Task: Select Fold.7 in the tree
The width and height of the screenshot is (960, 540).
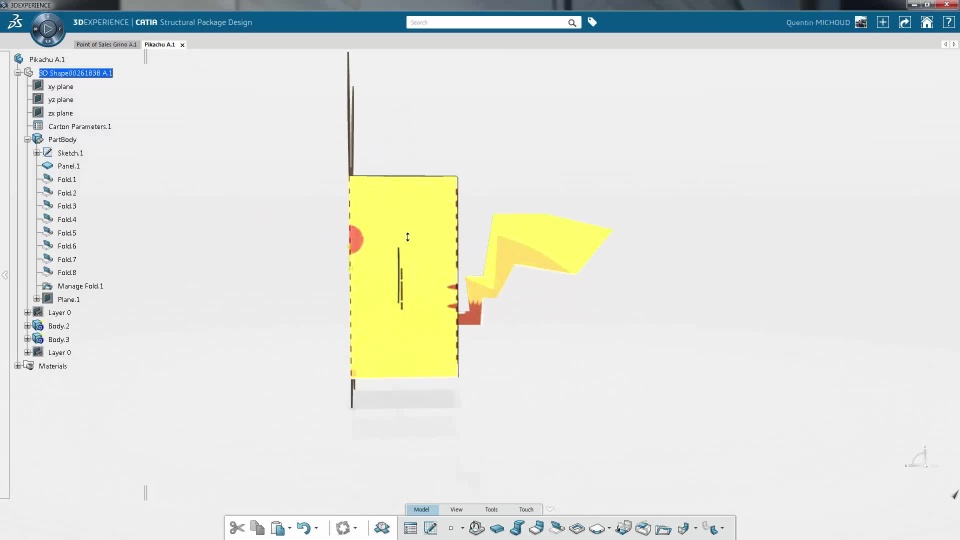Action: [x=67, y=260]
